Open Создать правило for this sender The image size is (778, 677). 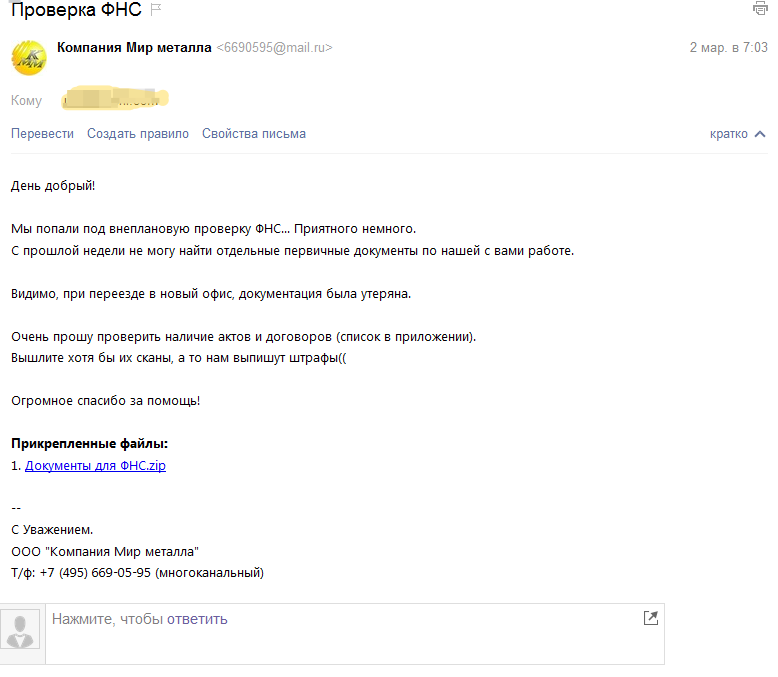[137, 134]
